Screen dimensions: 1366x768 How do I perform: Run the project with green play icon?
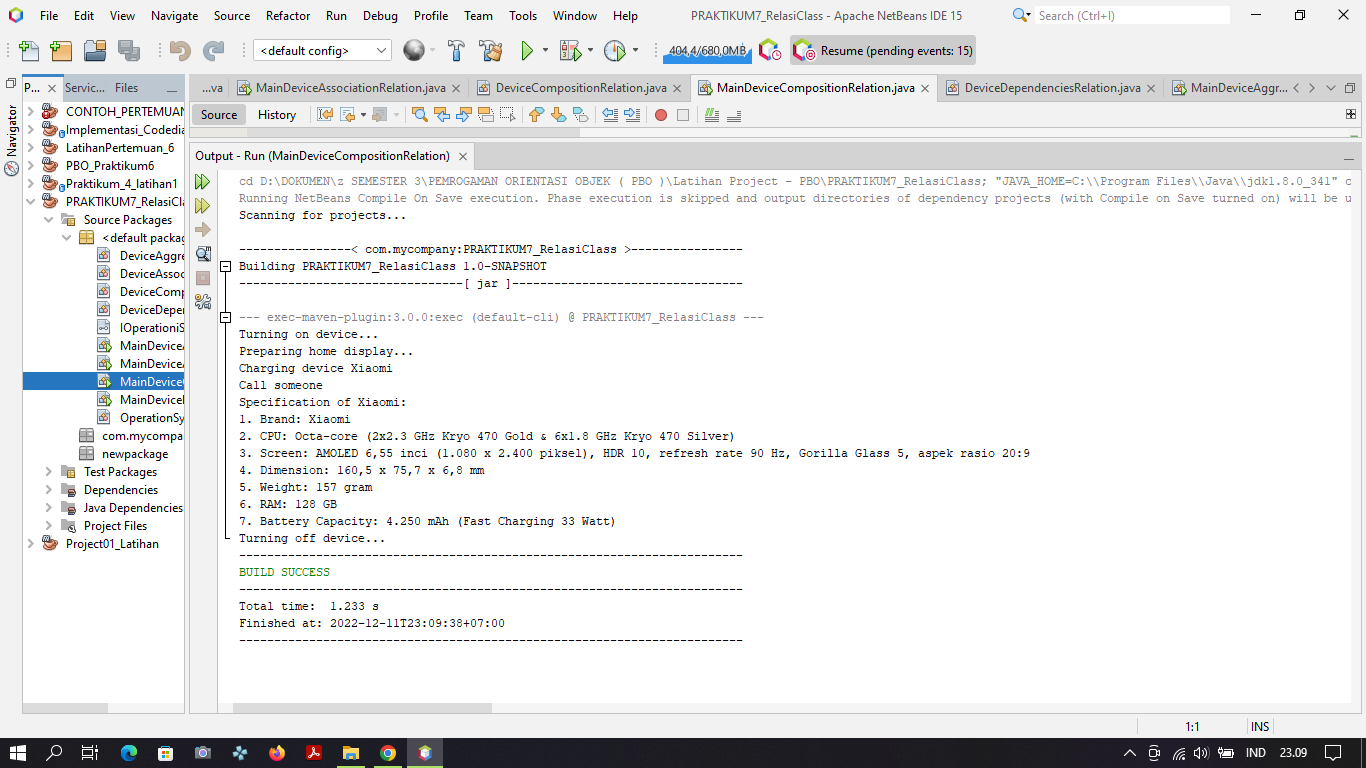pos(527,51)
